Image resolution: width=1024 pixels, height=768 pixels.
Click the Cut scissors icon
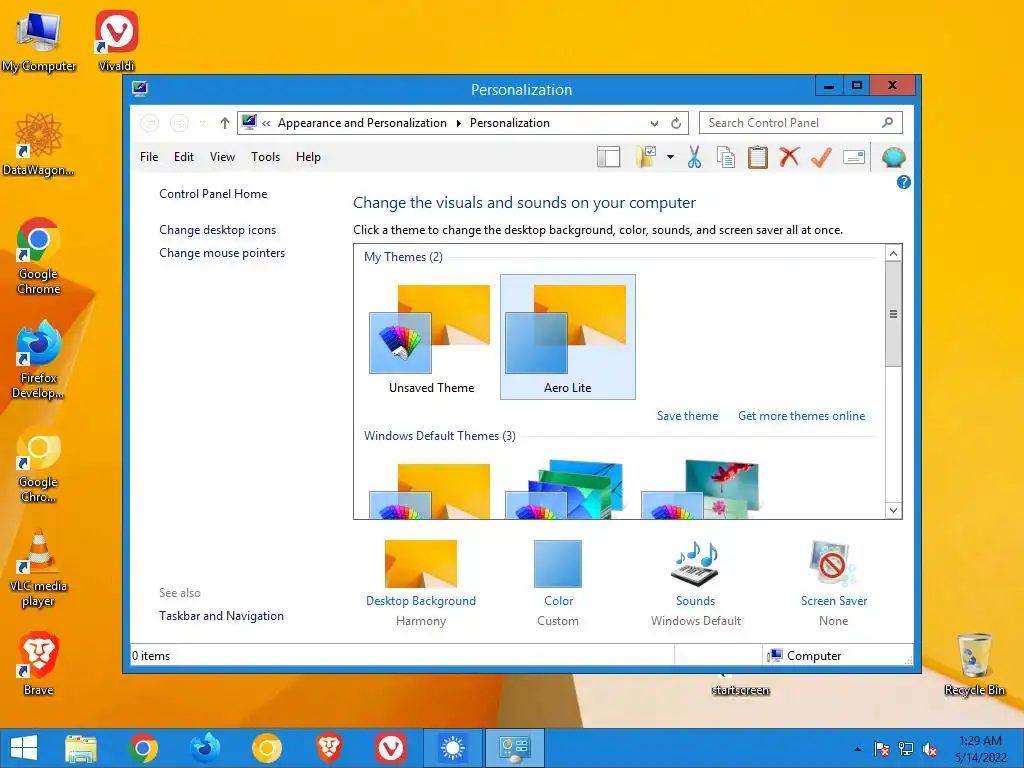tap(694, 157)
